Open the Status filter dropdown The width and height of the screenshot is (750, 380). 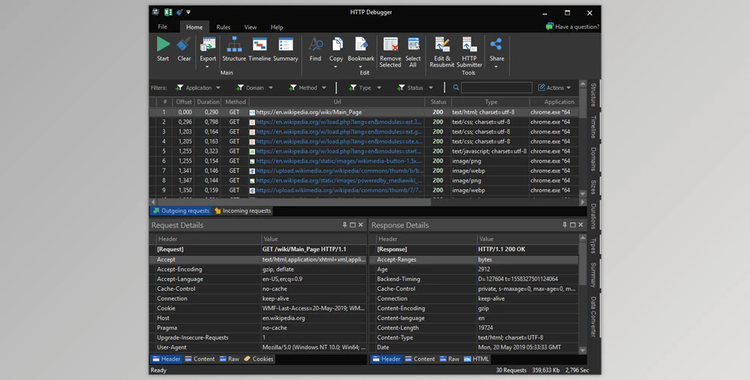pos(415,88)
